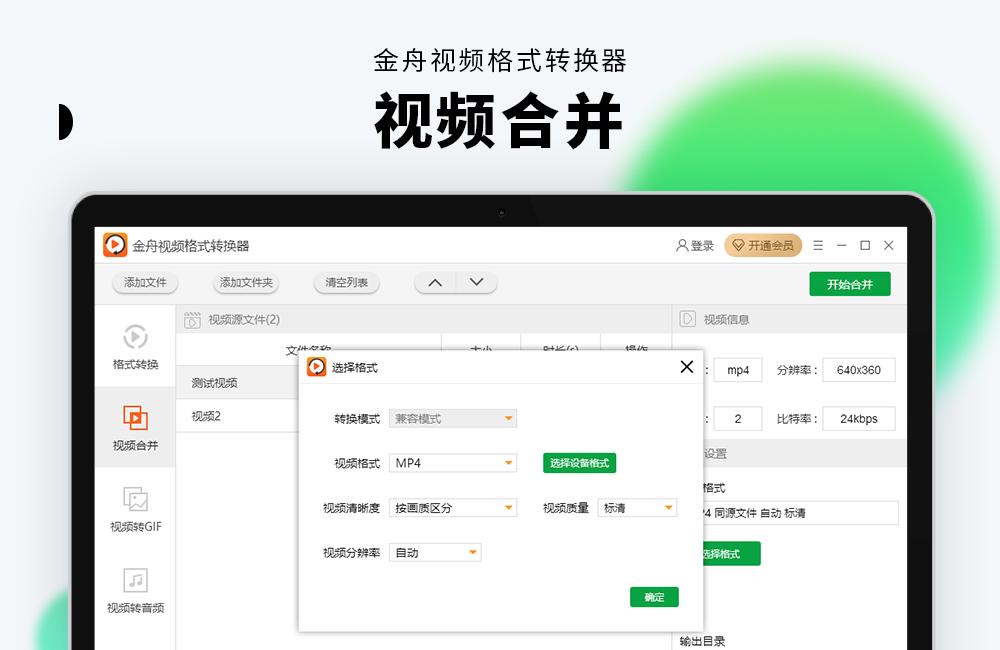1000x650 pixels.
Task: Start merging with 开始合并 button
Action: coord(850,284)
